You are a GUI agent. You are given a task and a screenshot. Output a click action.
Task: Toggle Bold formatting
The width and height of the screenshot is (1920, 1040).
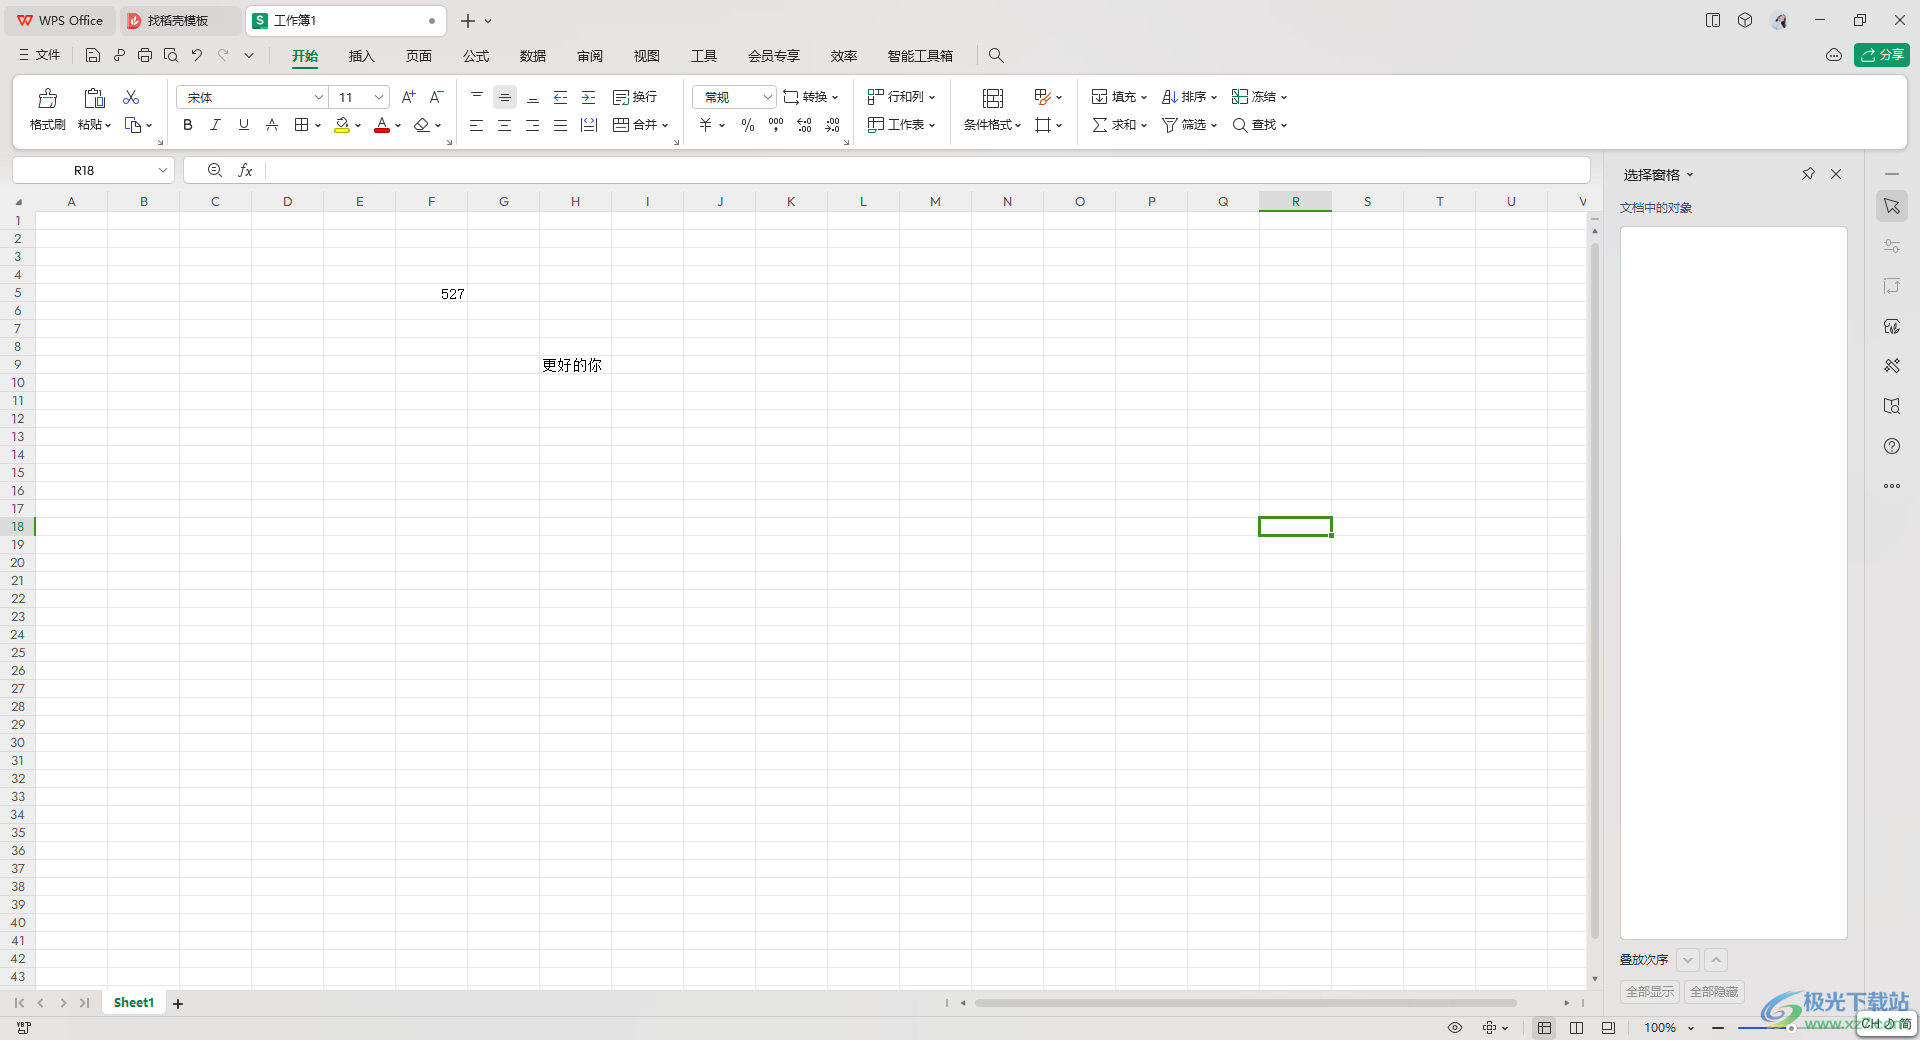click(x=187, y=125)
